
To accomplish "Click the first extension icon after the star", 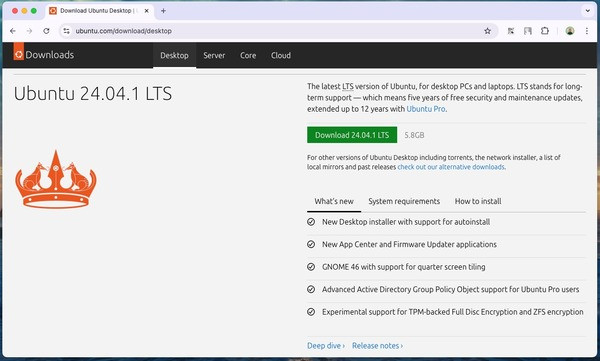I will [511, 31].
